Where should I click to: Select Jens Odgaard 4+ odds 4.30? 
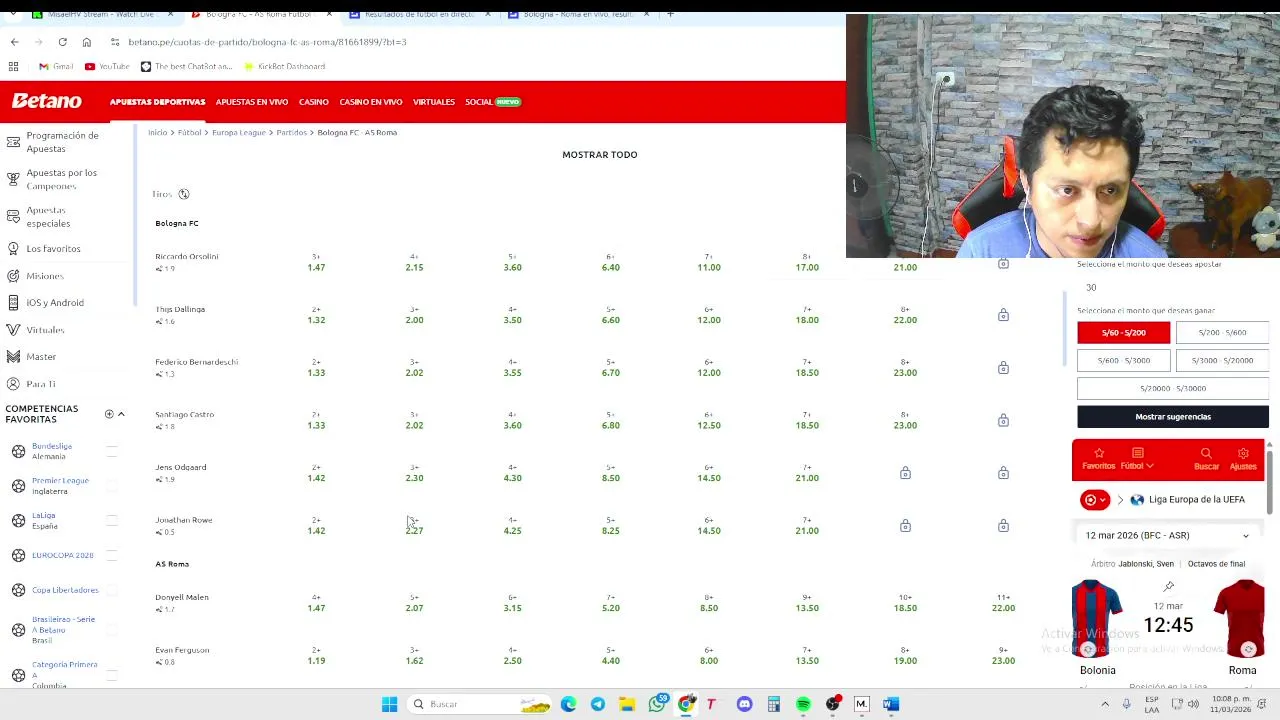point(512,473)
